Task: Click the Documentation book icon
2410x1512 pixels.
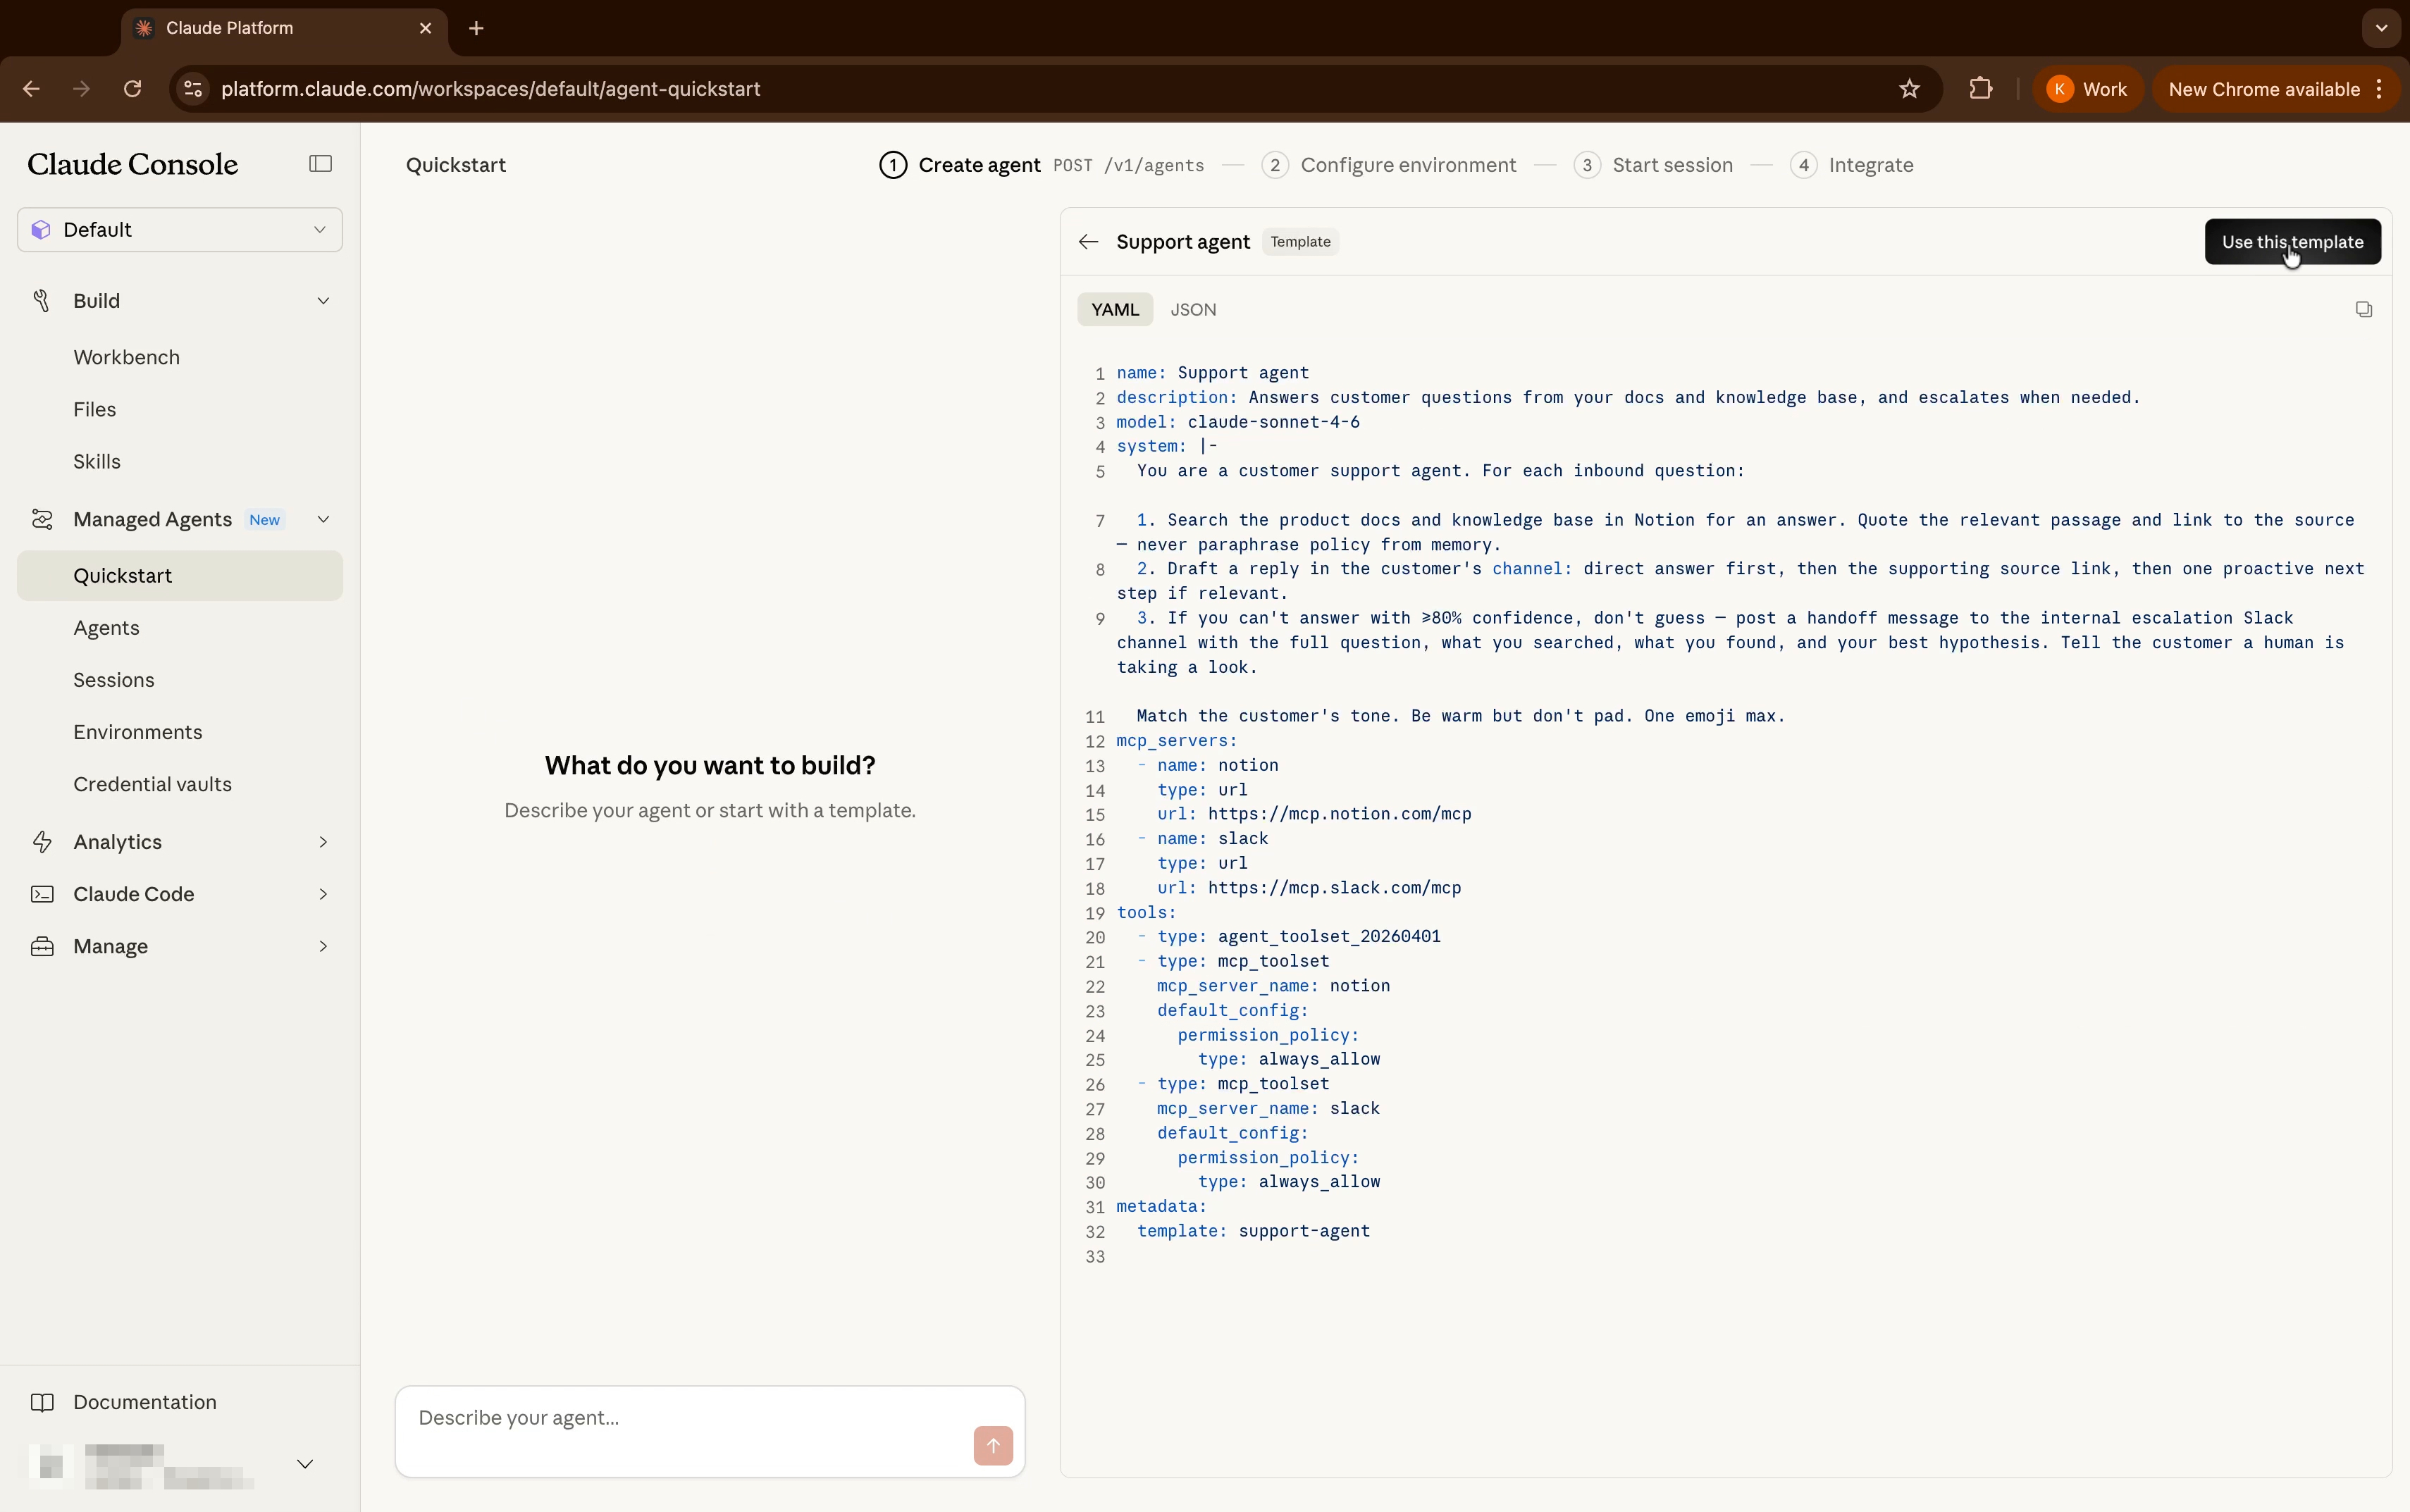Action: coord(41,1402)
